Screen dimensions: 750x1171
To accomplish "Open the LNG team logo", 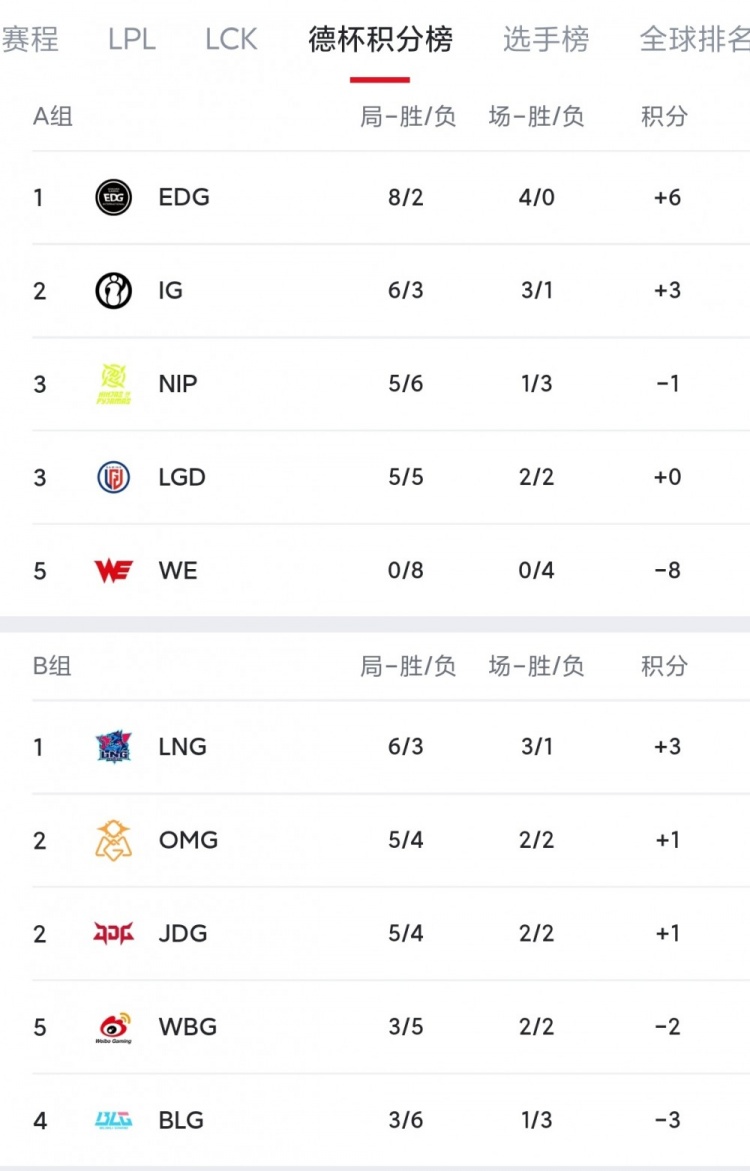I will [113, 747].
